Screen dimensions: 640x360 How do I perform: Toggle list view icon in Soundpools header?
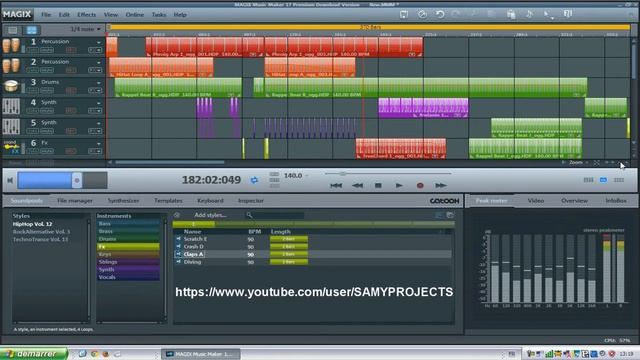(x=438, y=215)
